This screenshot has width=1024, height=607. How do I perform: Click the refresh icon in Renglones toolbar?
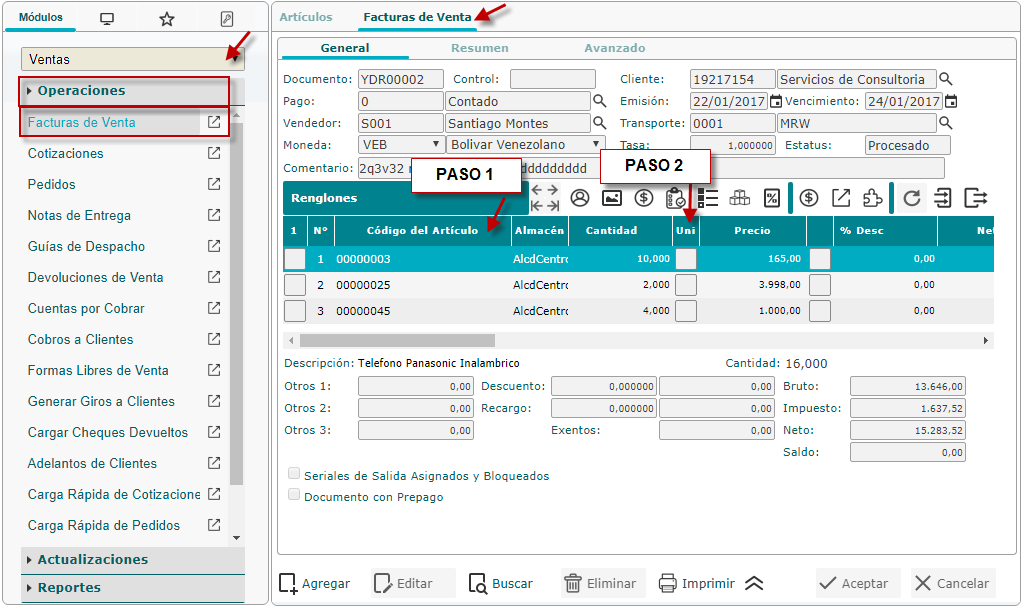coord(911,198)
